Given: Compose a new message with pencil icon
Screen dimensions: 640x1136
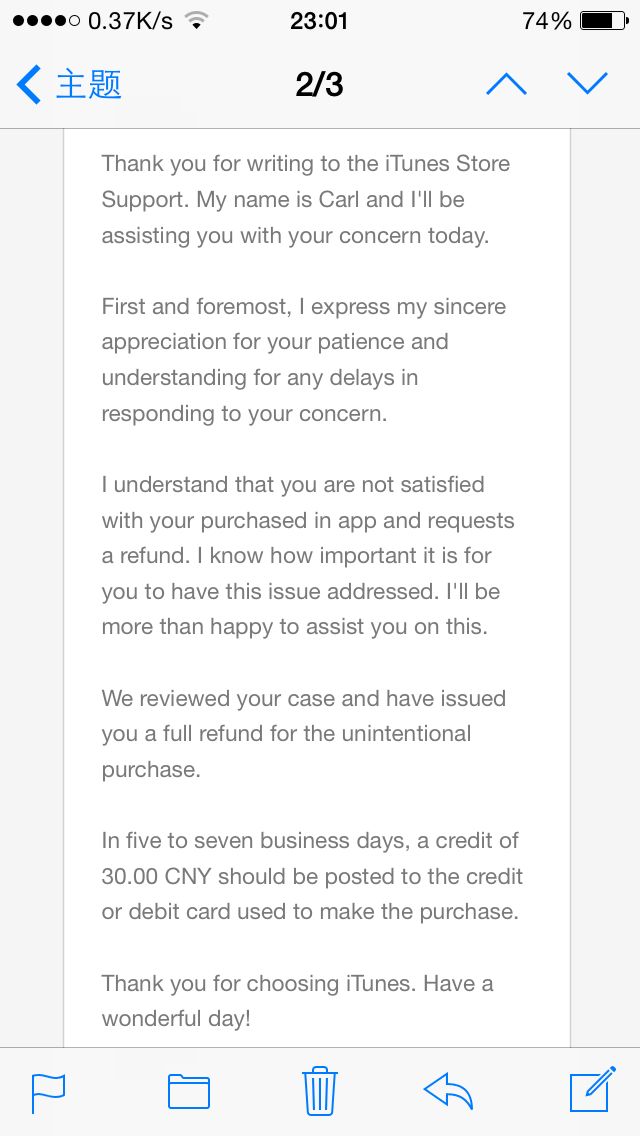Looking at the screenshot, I should click(593, 1089).
